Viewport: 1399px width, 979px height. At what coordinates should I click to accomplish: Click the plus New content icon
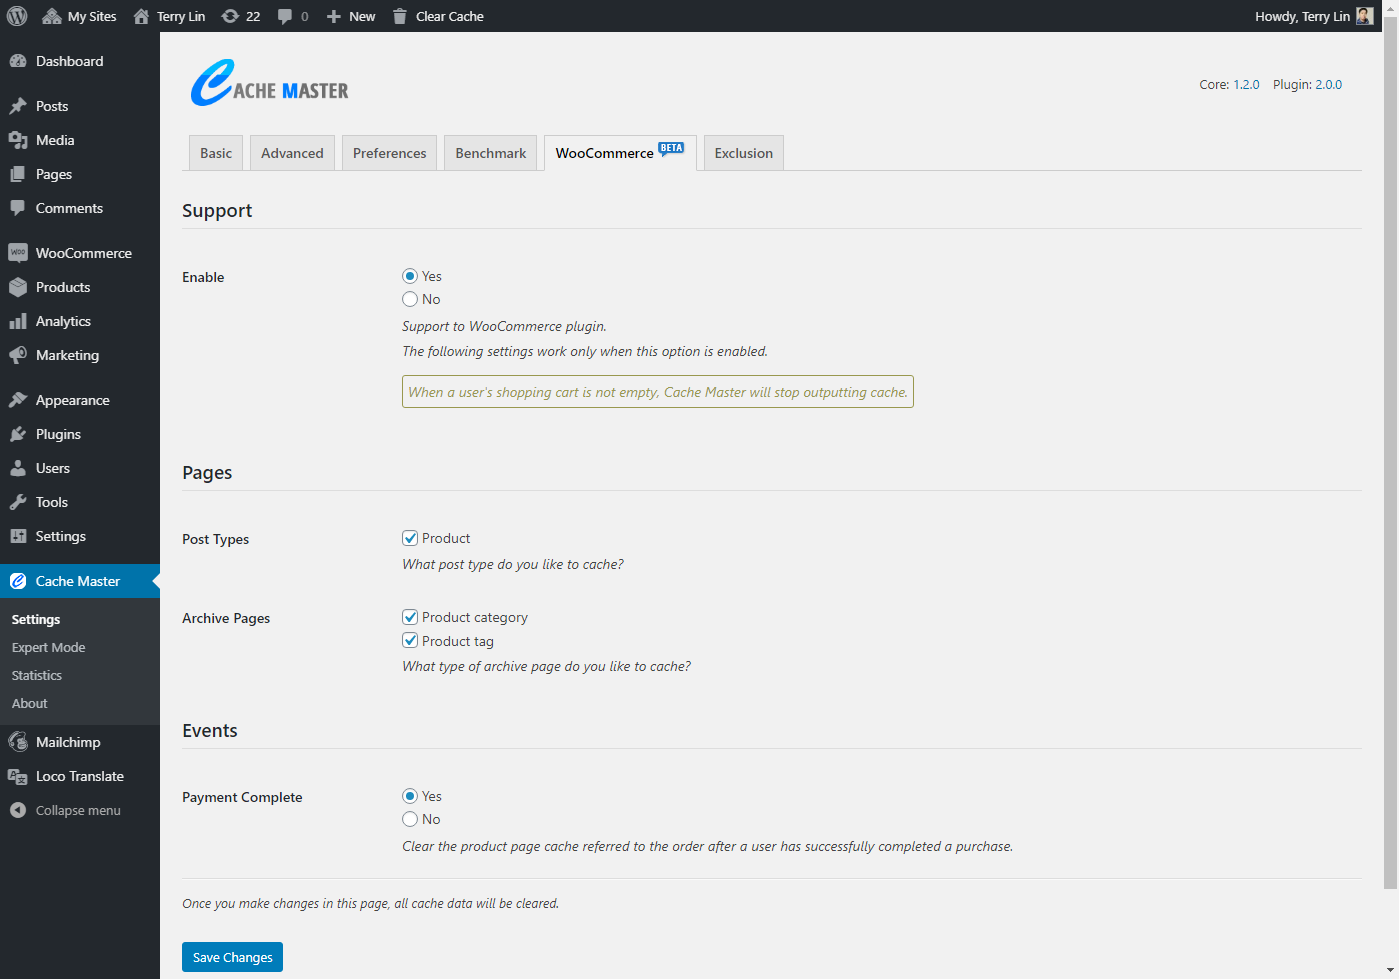tap(334, 16)
